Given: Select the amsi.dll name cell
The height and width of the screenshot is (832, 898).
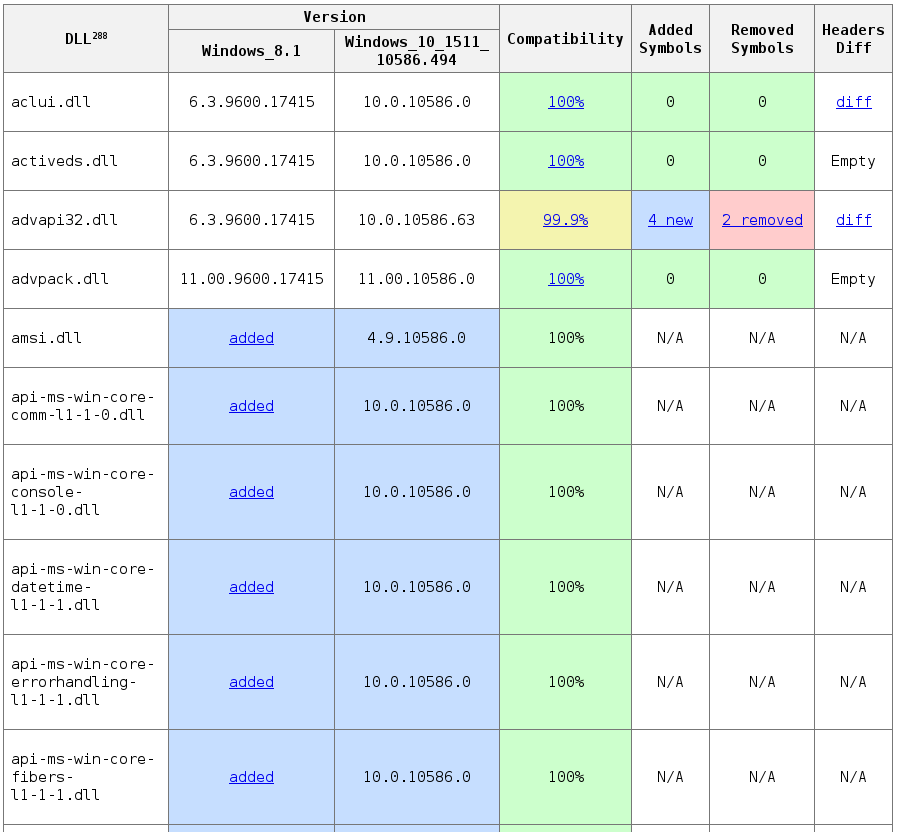Looking at the screenshot, I should 86,338.
